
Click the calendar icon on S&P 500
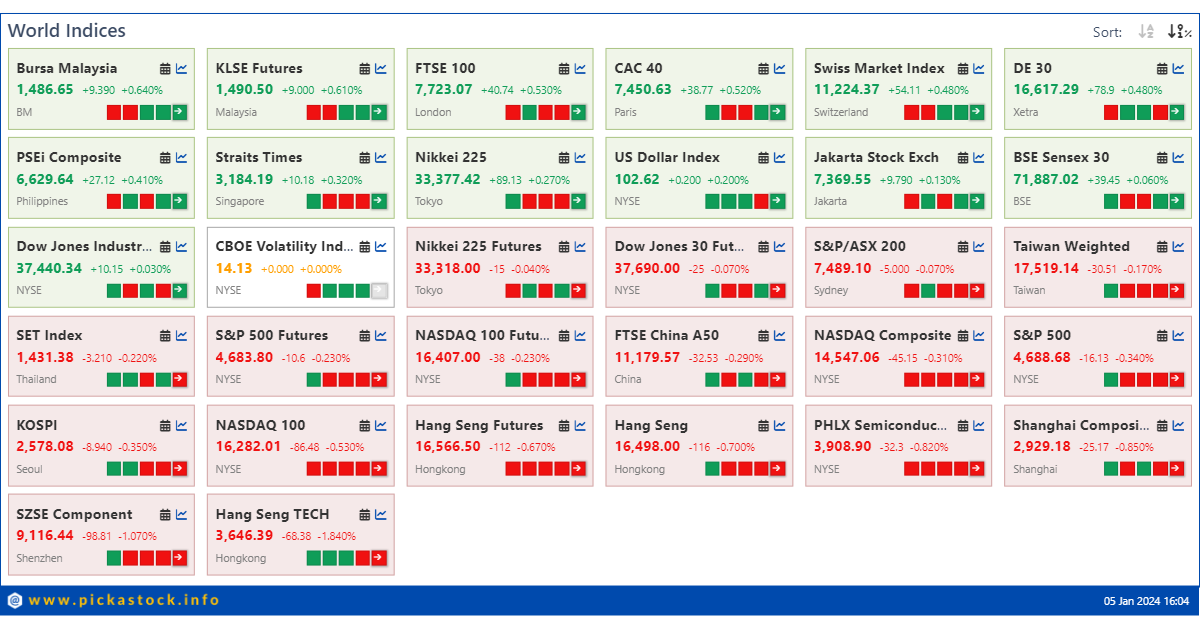(1160, 335)
